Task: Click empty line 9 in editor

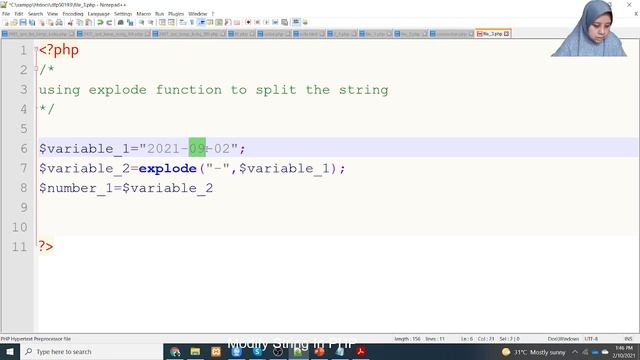Action: pos(338,207)
